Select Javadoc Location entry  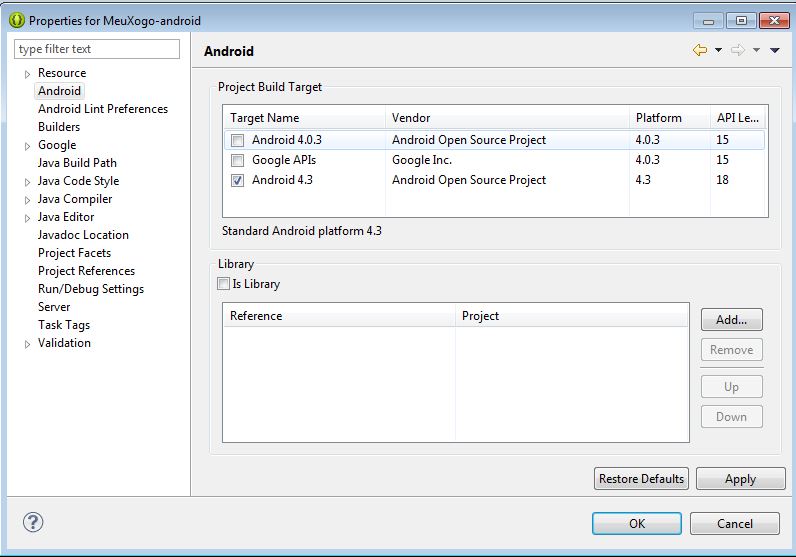pos(83,235)
